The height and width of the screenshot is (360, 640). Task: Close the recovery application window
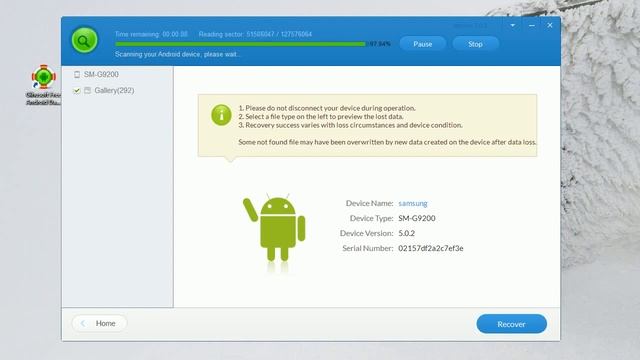point(550,25)
